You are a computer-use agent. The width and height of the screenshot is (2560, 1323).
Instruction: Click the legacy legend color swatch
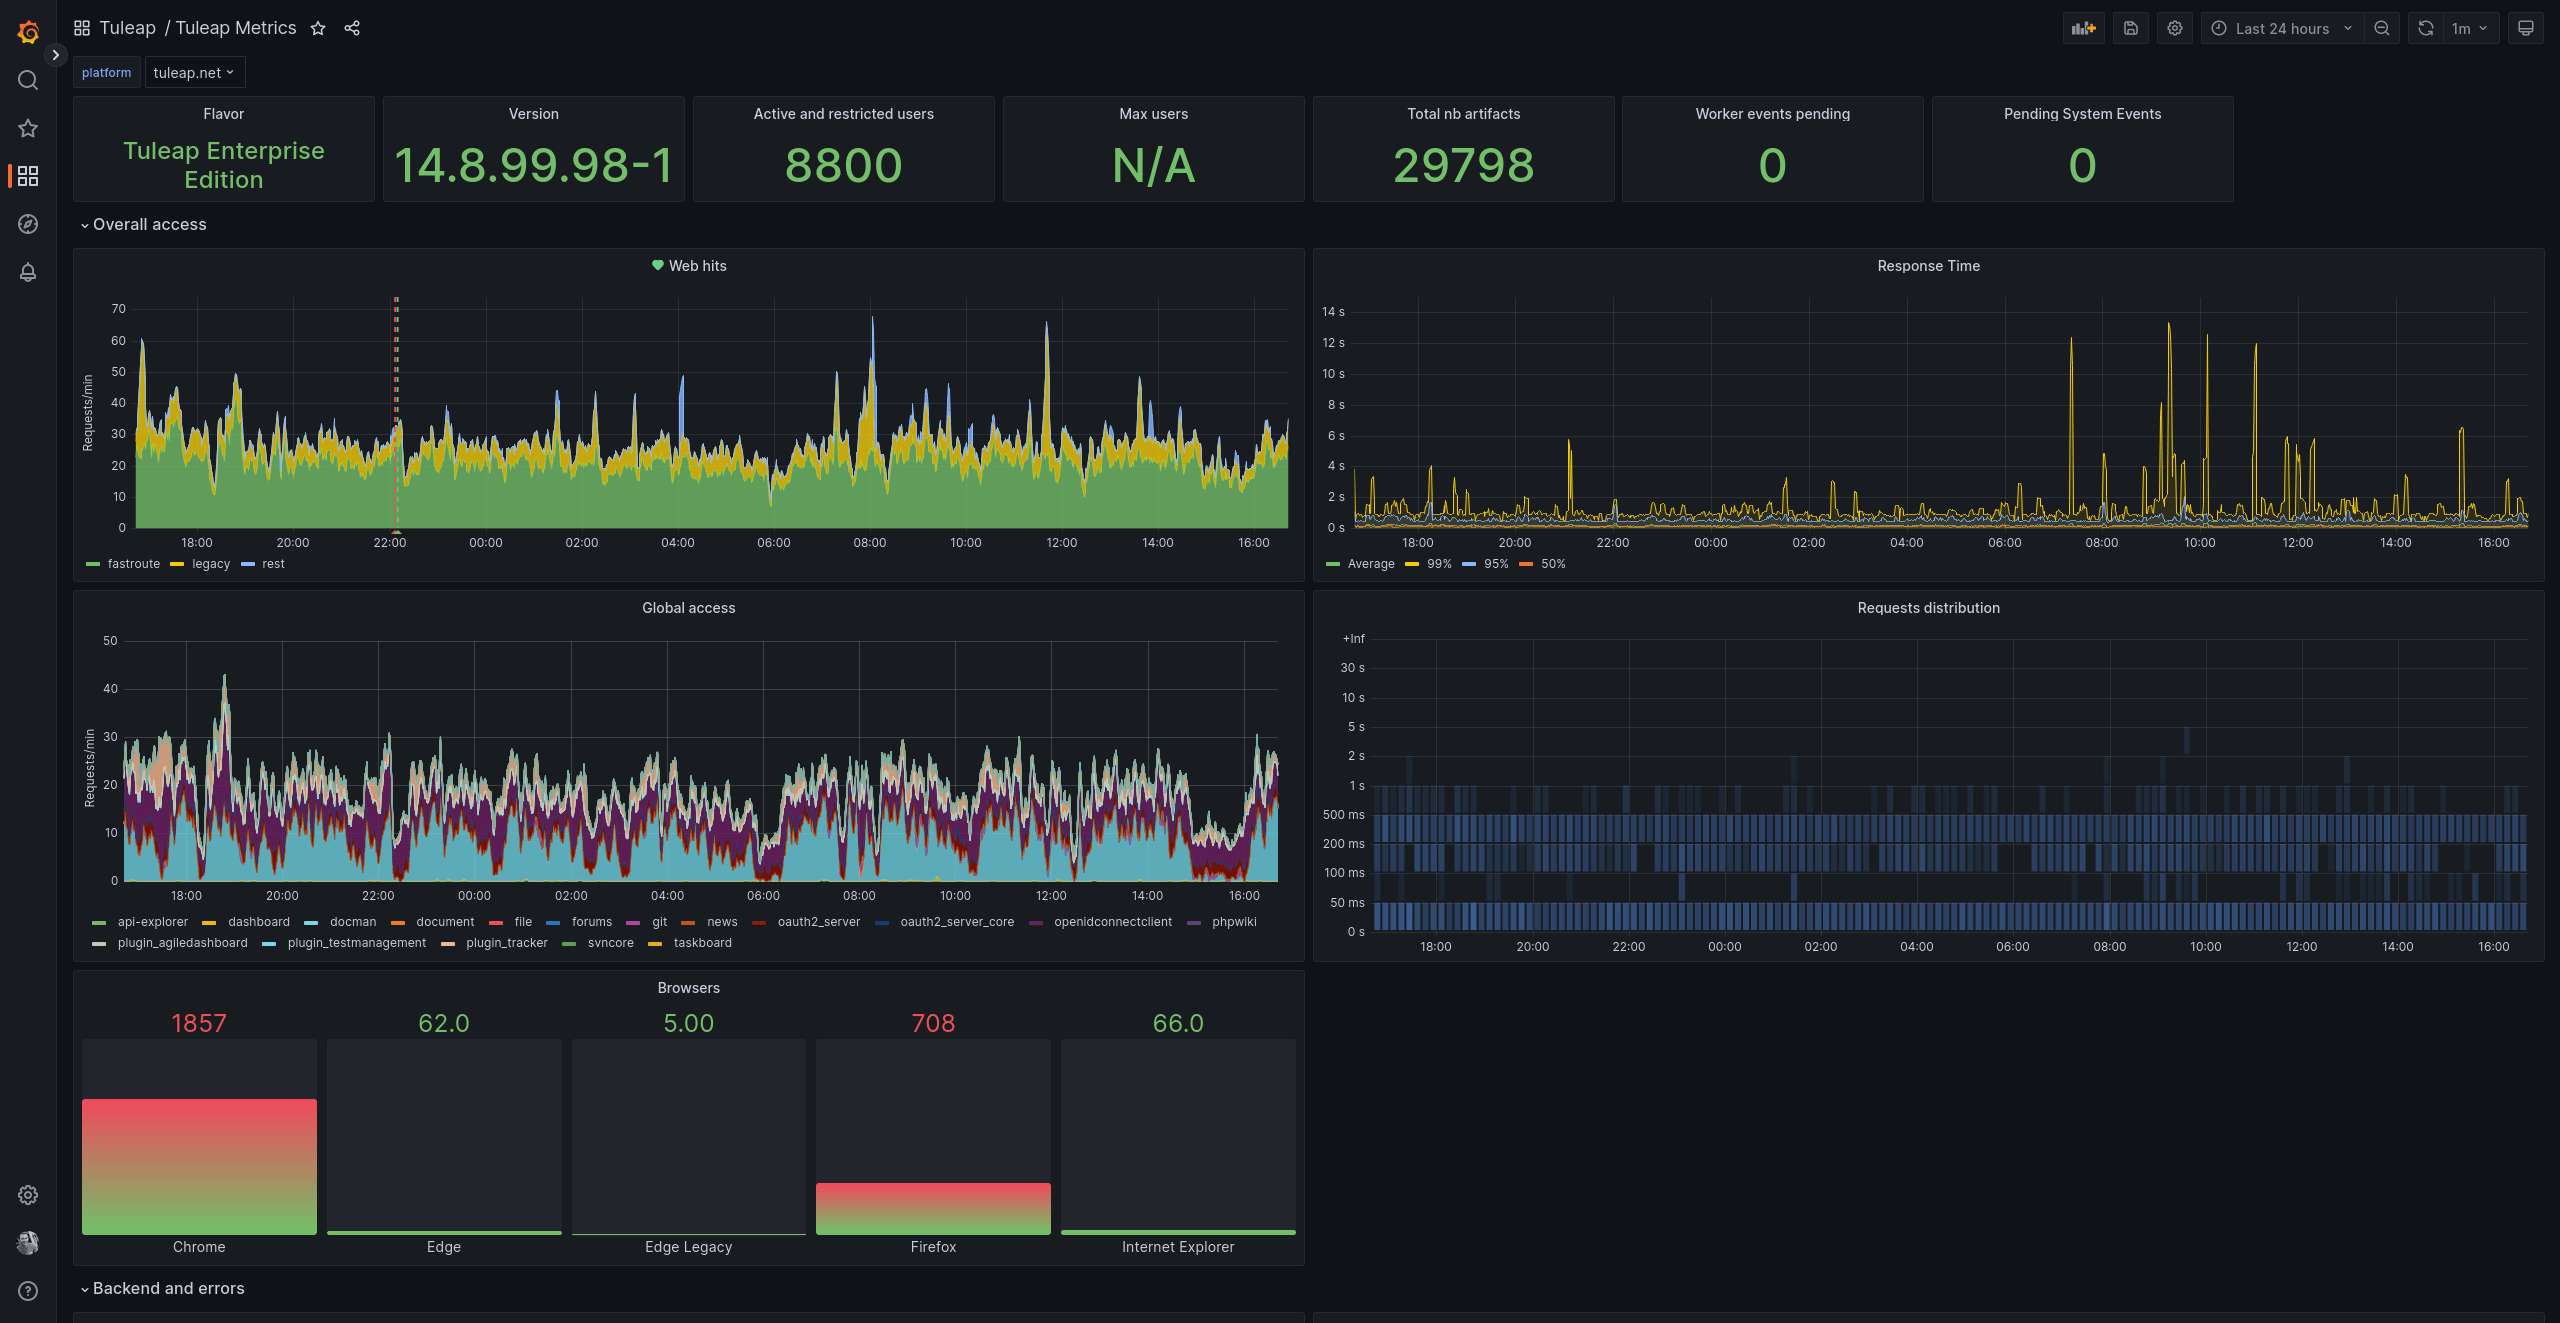(x=177, y=564)
